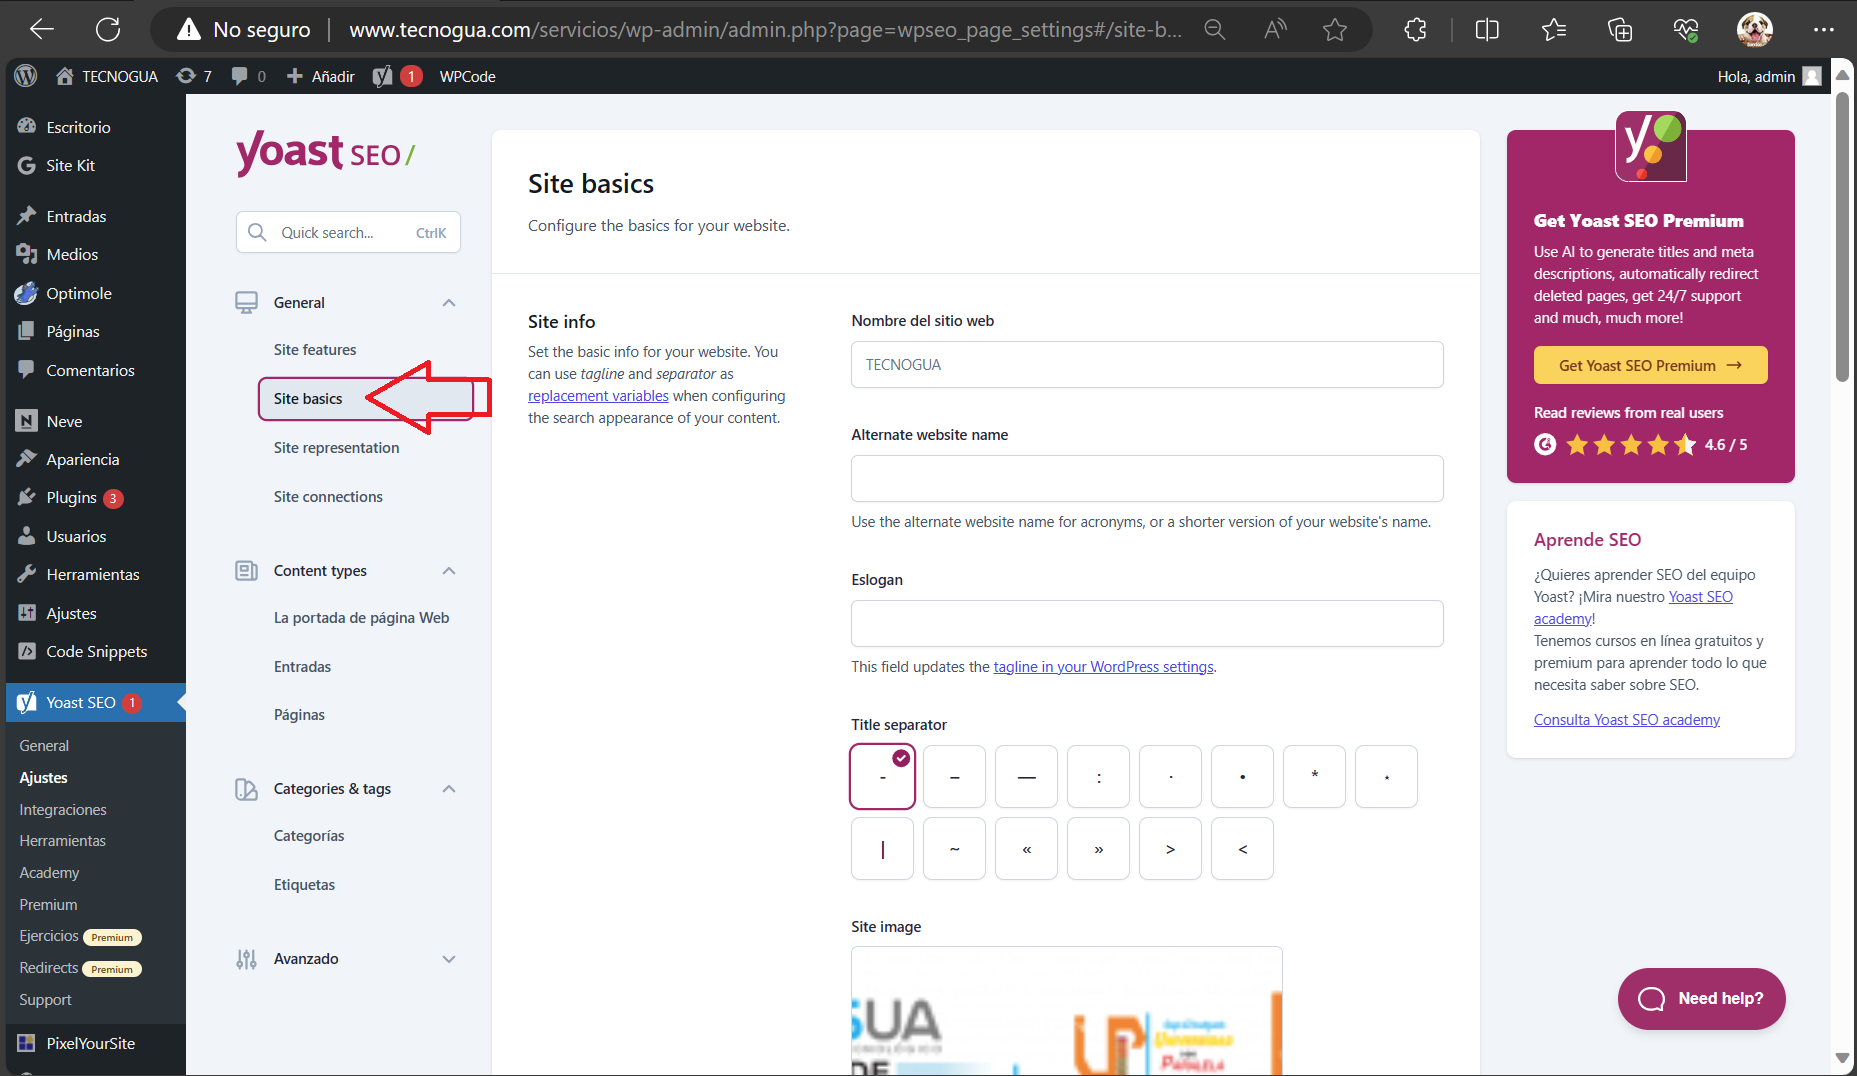Open Apariencia in the sidebar
This screenshot has width=1857, height=1076.
click(82, 459)
